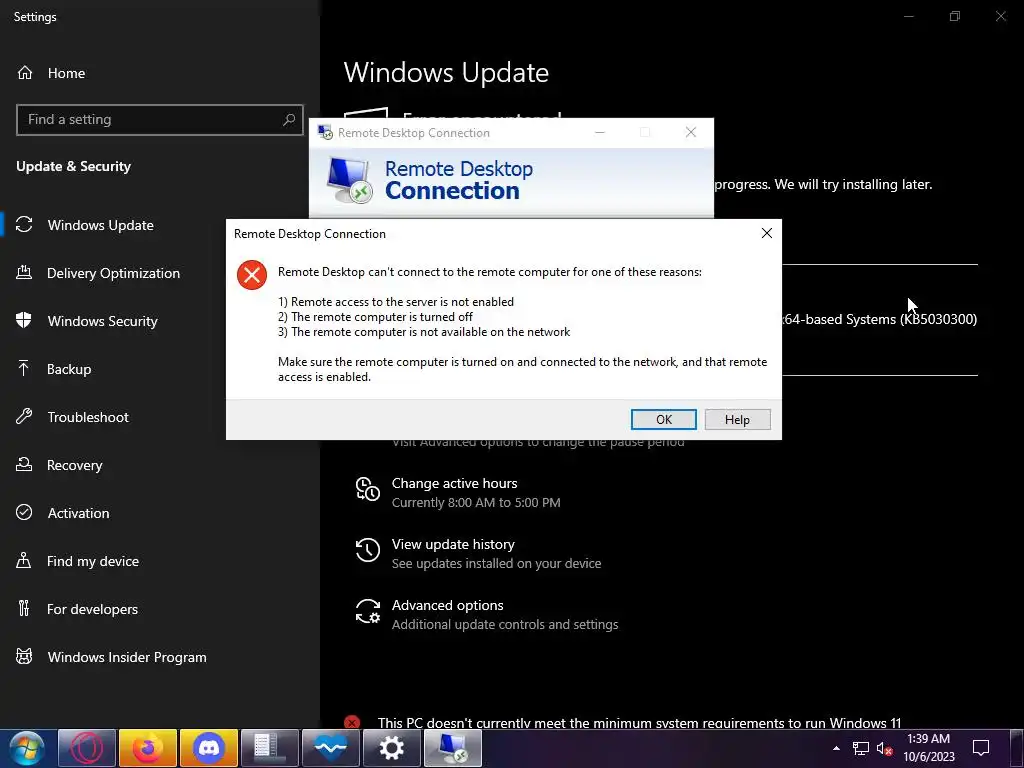Screen dimensions: 1024x768
Task: Open the heartbeat monitor app in taskbar
Action: coord(330,748)
